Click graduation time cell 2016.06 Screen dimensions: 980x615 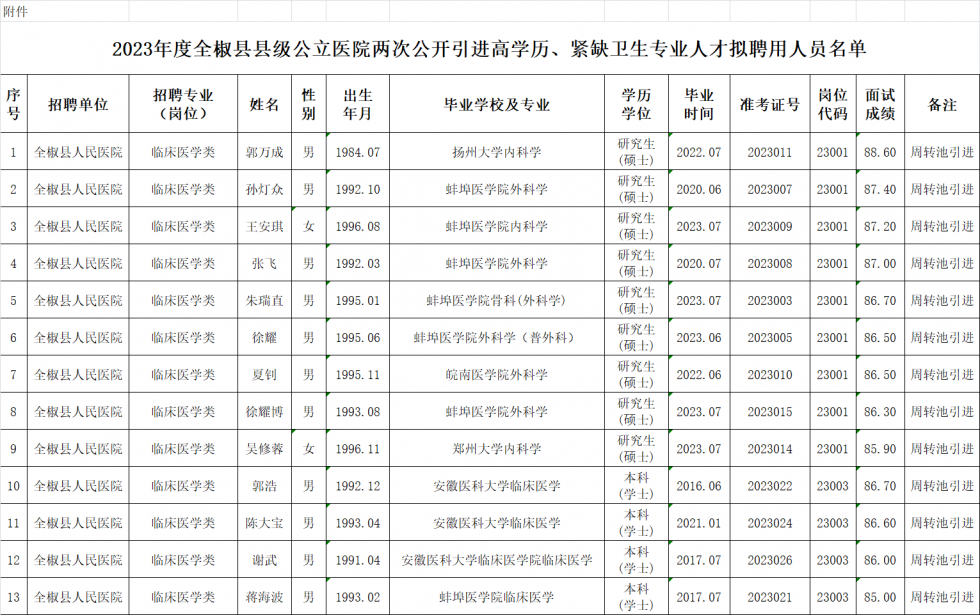coord(699,486)
